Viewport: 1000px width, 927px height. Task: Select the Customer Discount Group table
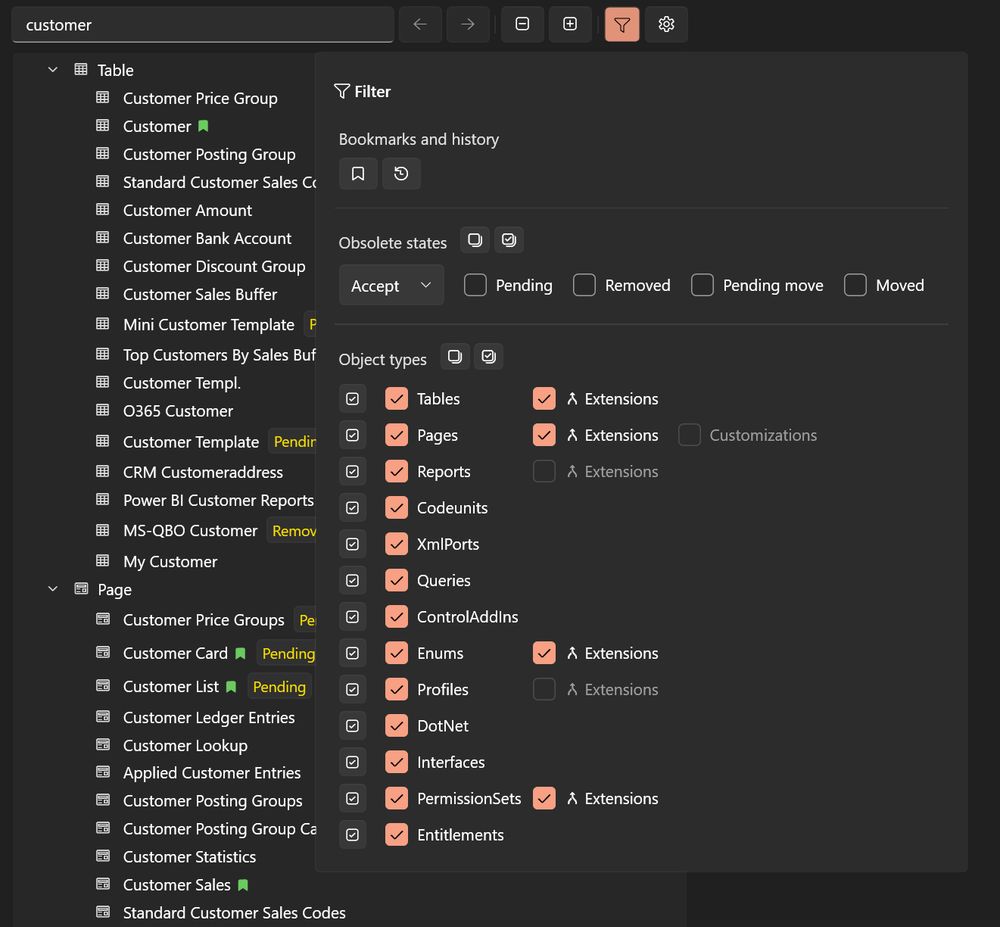(x=214, y=266)
